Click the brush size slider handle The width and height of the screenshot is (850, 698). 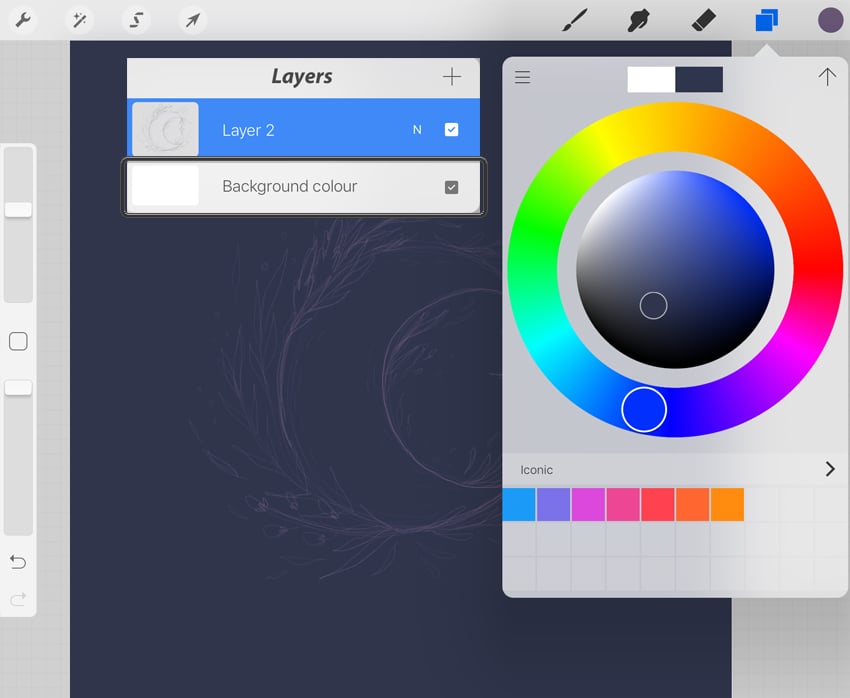18,210
